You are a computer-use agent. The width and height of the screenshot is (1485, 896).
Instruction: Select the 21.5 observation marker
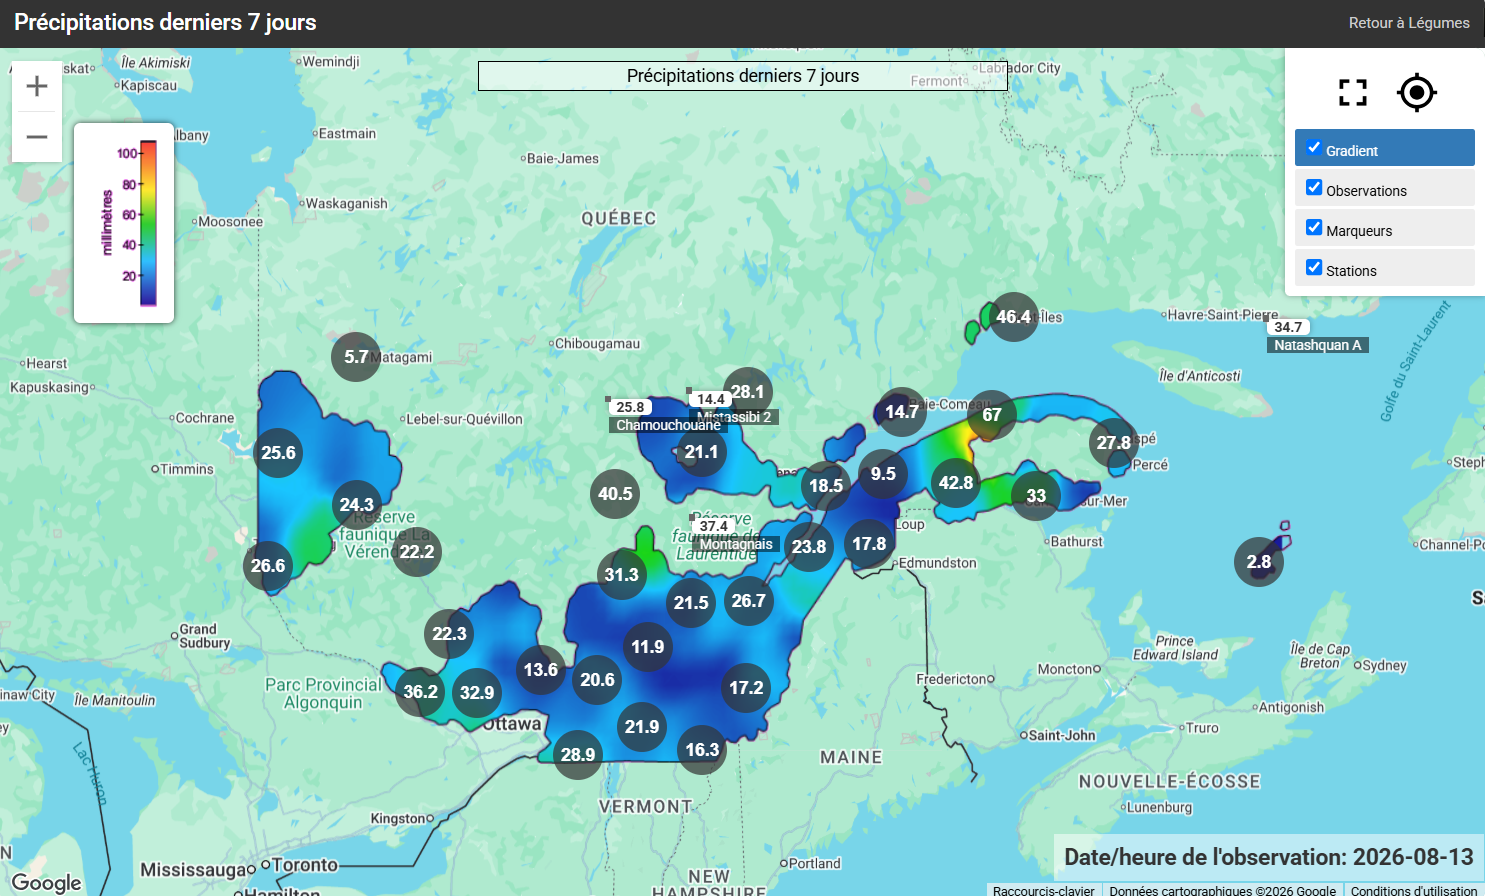coord(691,603)
